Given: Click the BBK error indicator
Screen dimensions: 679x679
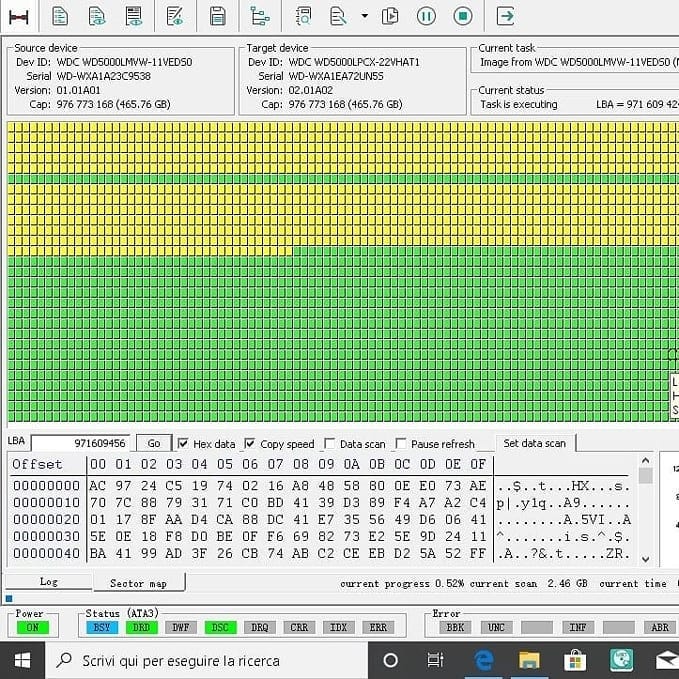Looking at the screenshot, I should coord(456,627).
